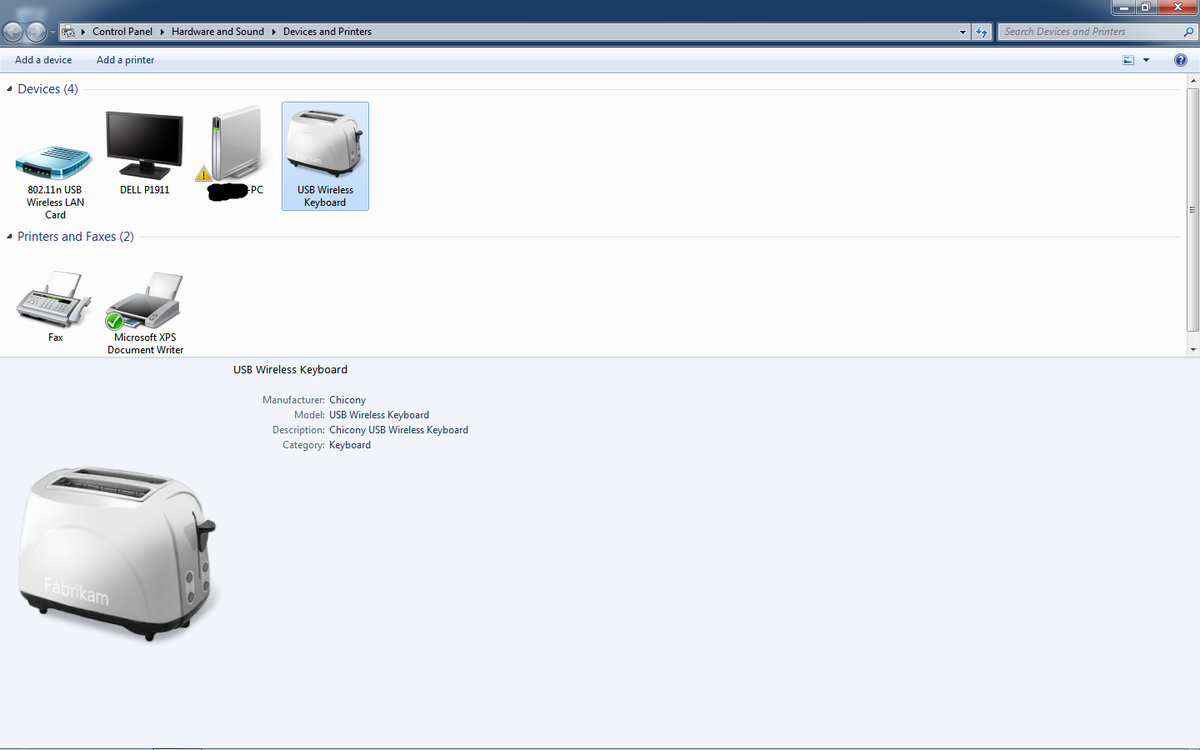Open the address bar history dropdown

point(964,32)
